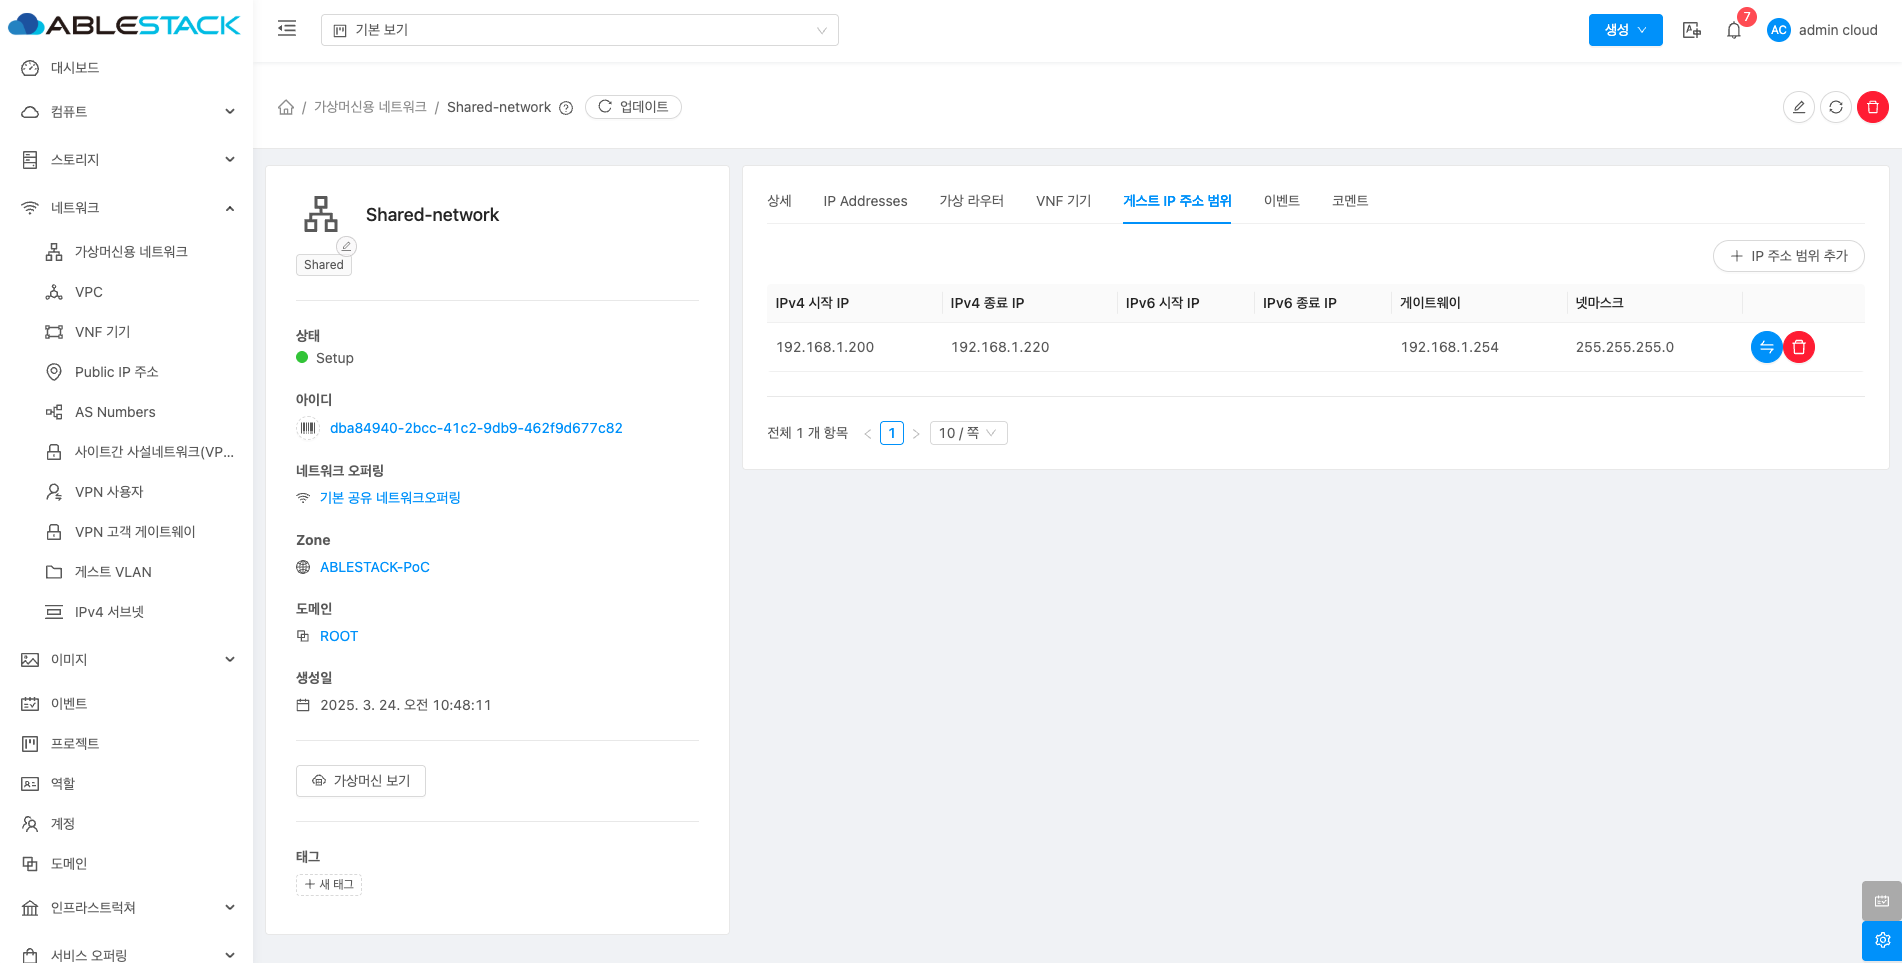Click the restart network refresh icon
The height and width of the screenshot is (963, 1902).
click(1835, 107)
